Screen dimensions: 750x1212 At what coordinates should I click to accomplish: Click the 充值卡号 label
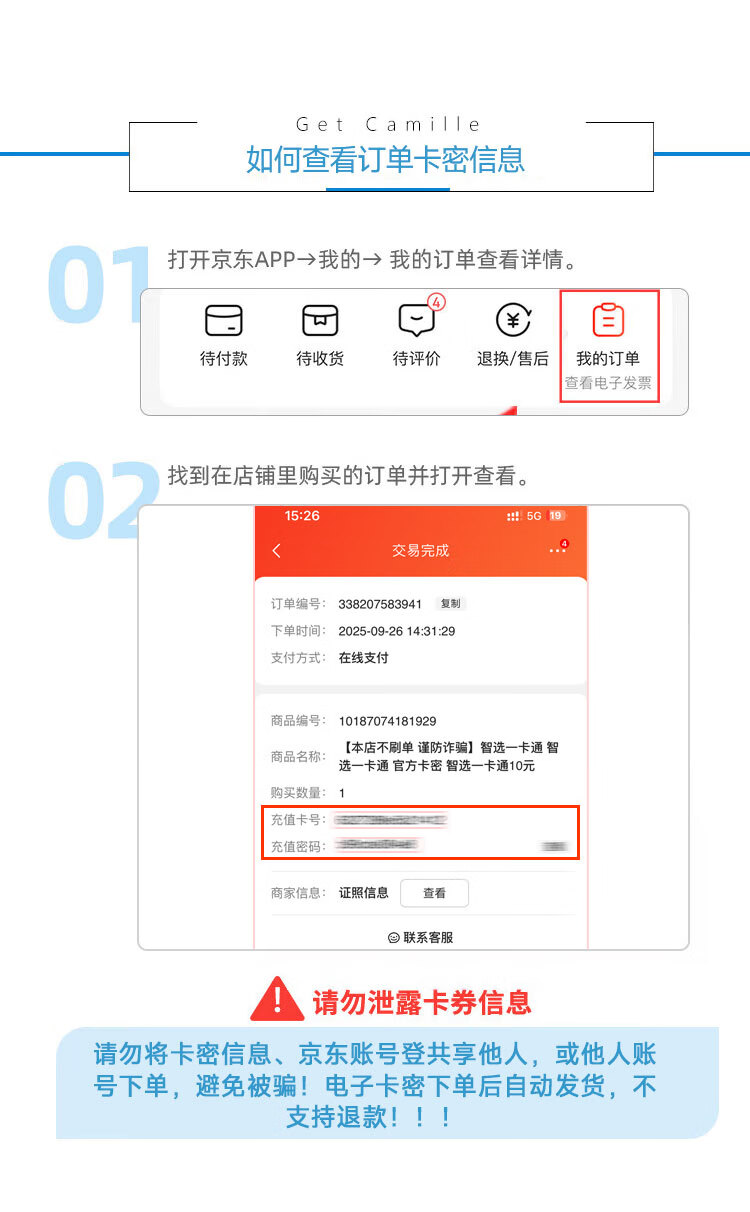pos(298,820)
